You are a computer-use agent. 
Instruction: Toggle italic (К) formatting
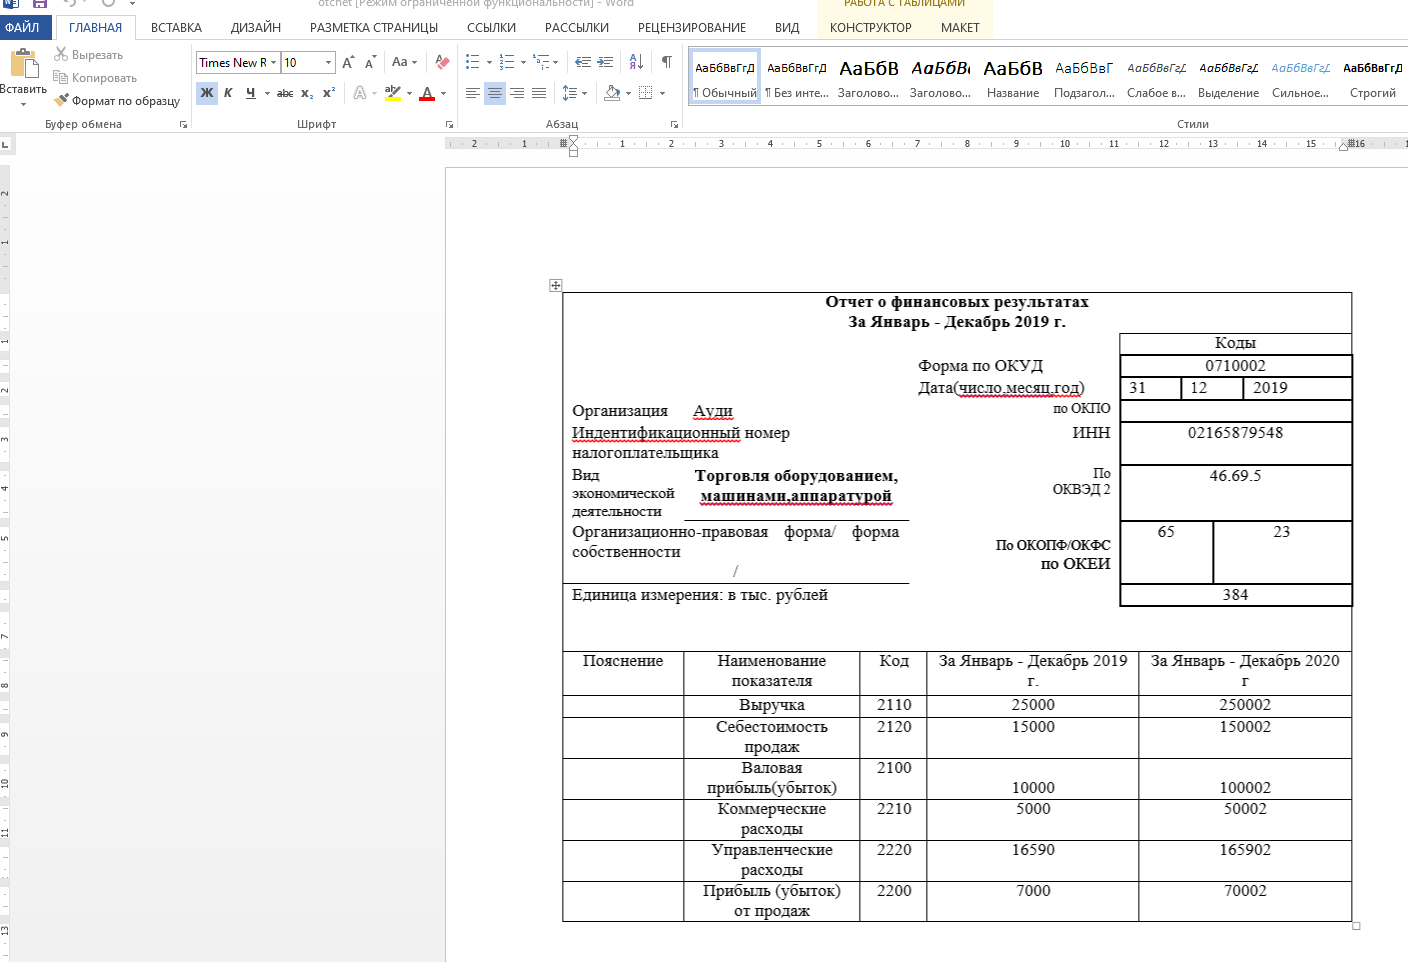(x=229, y=93)
